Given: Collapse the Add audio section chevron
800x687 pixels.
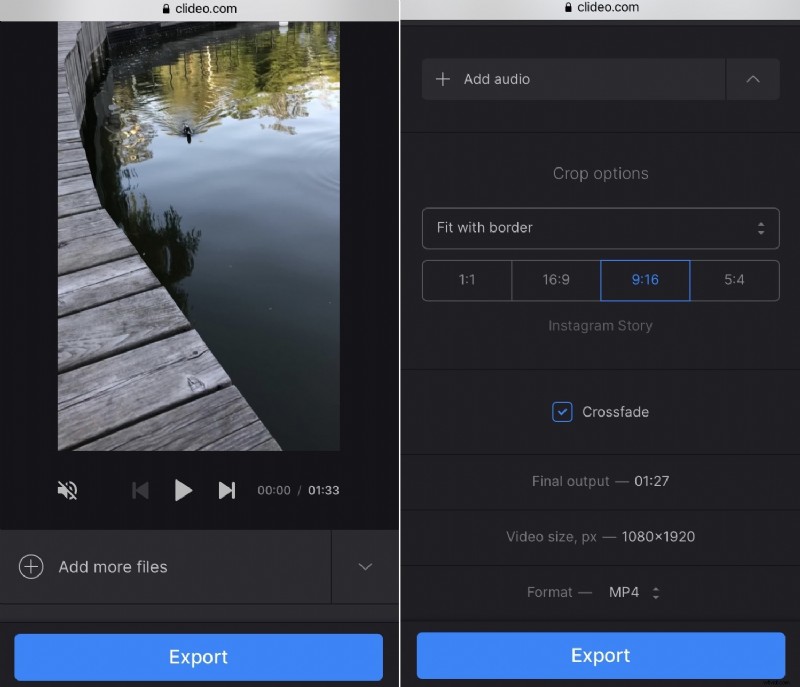Looking at the screenshot, I should tap(753, 79).
